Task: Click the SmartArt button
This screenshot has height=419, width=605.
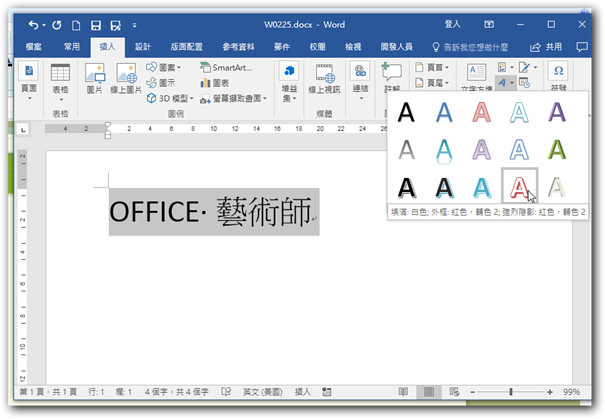Action: click(x=226, y=68)
